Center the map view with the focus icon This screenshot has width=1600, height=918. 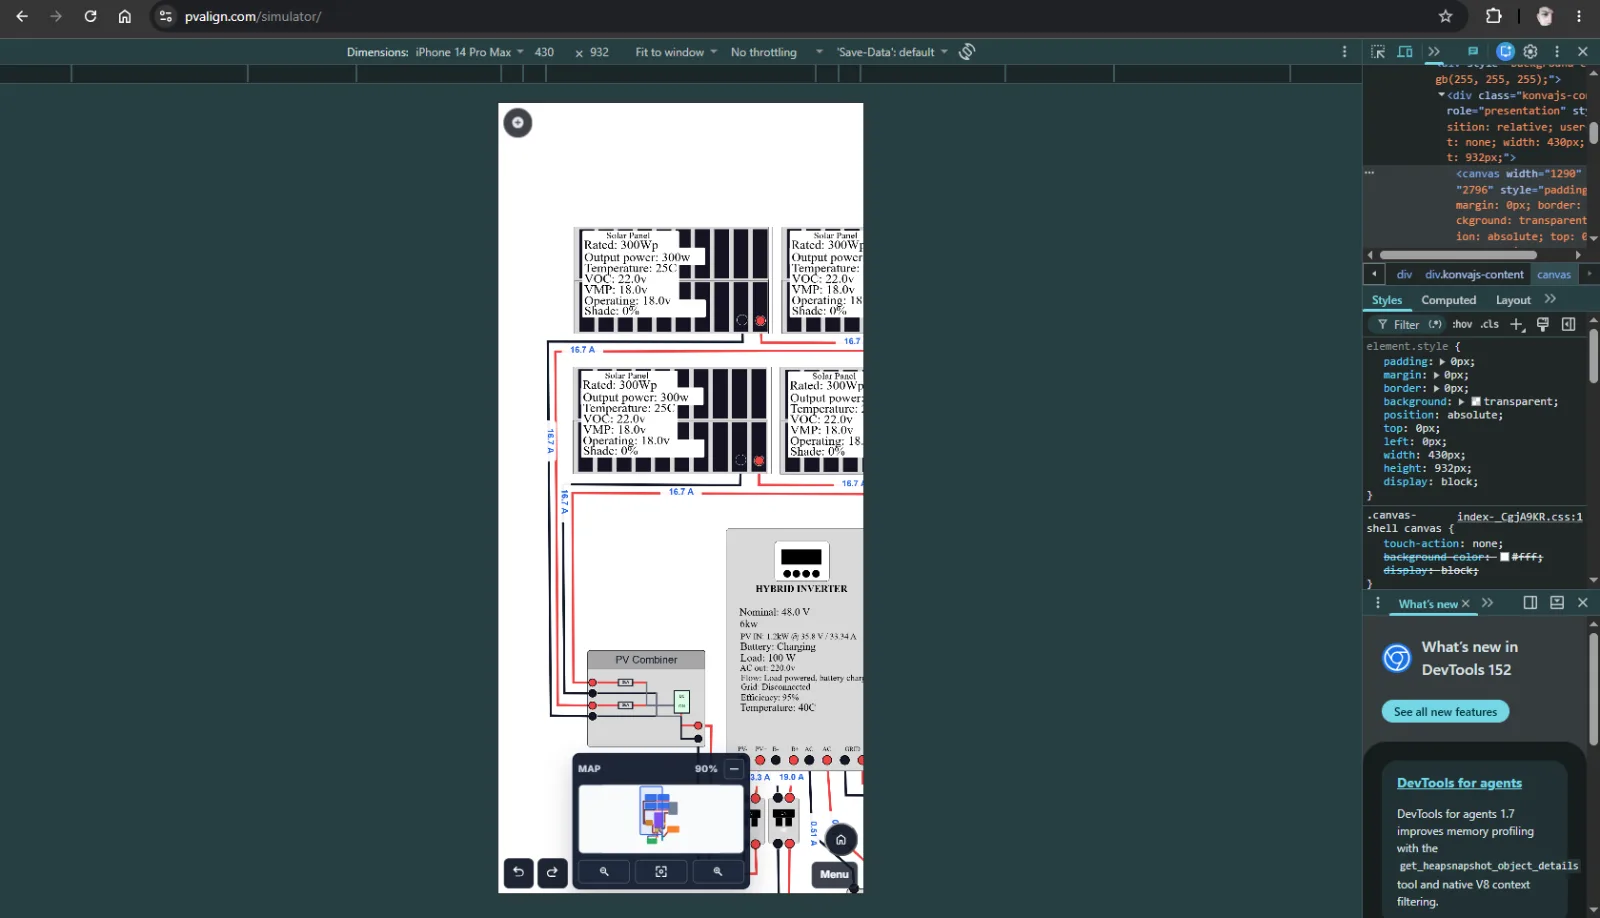(x=661, y=872)
